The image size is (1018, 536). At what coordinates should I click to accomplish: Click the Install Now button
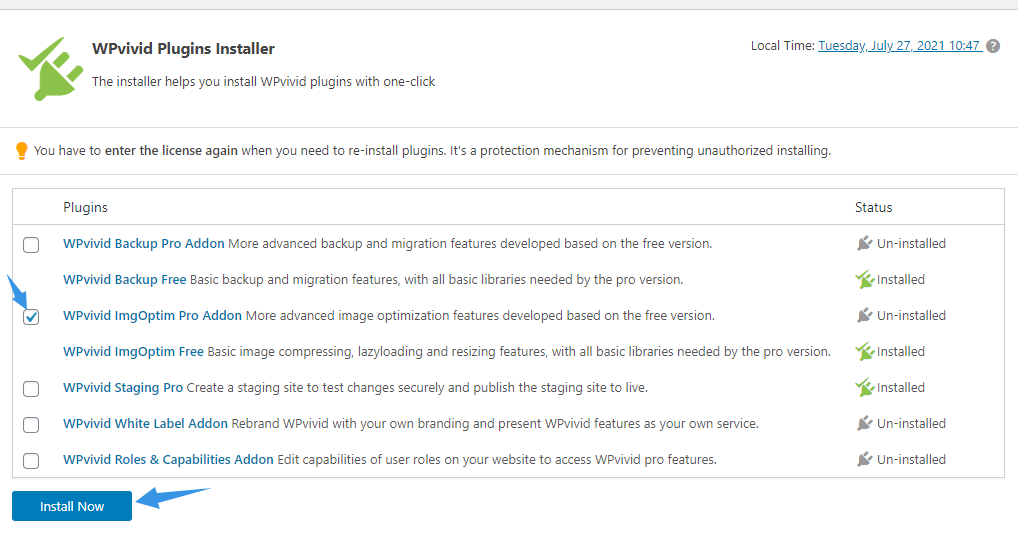pos(72,506)
